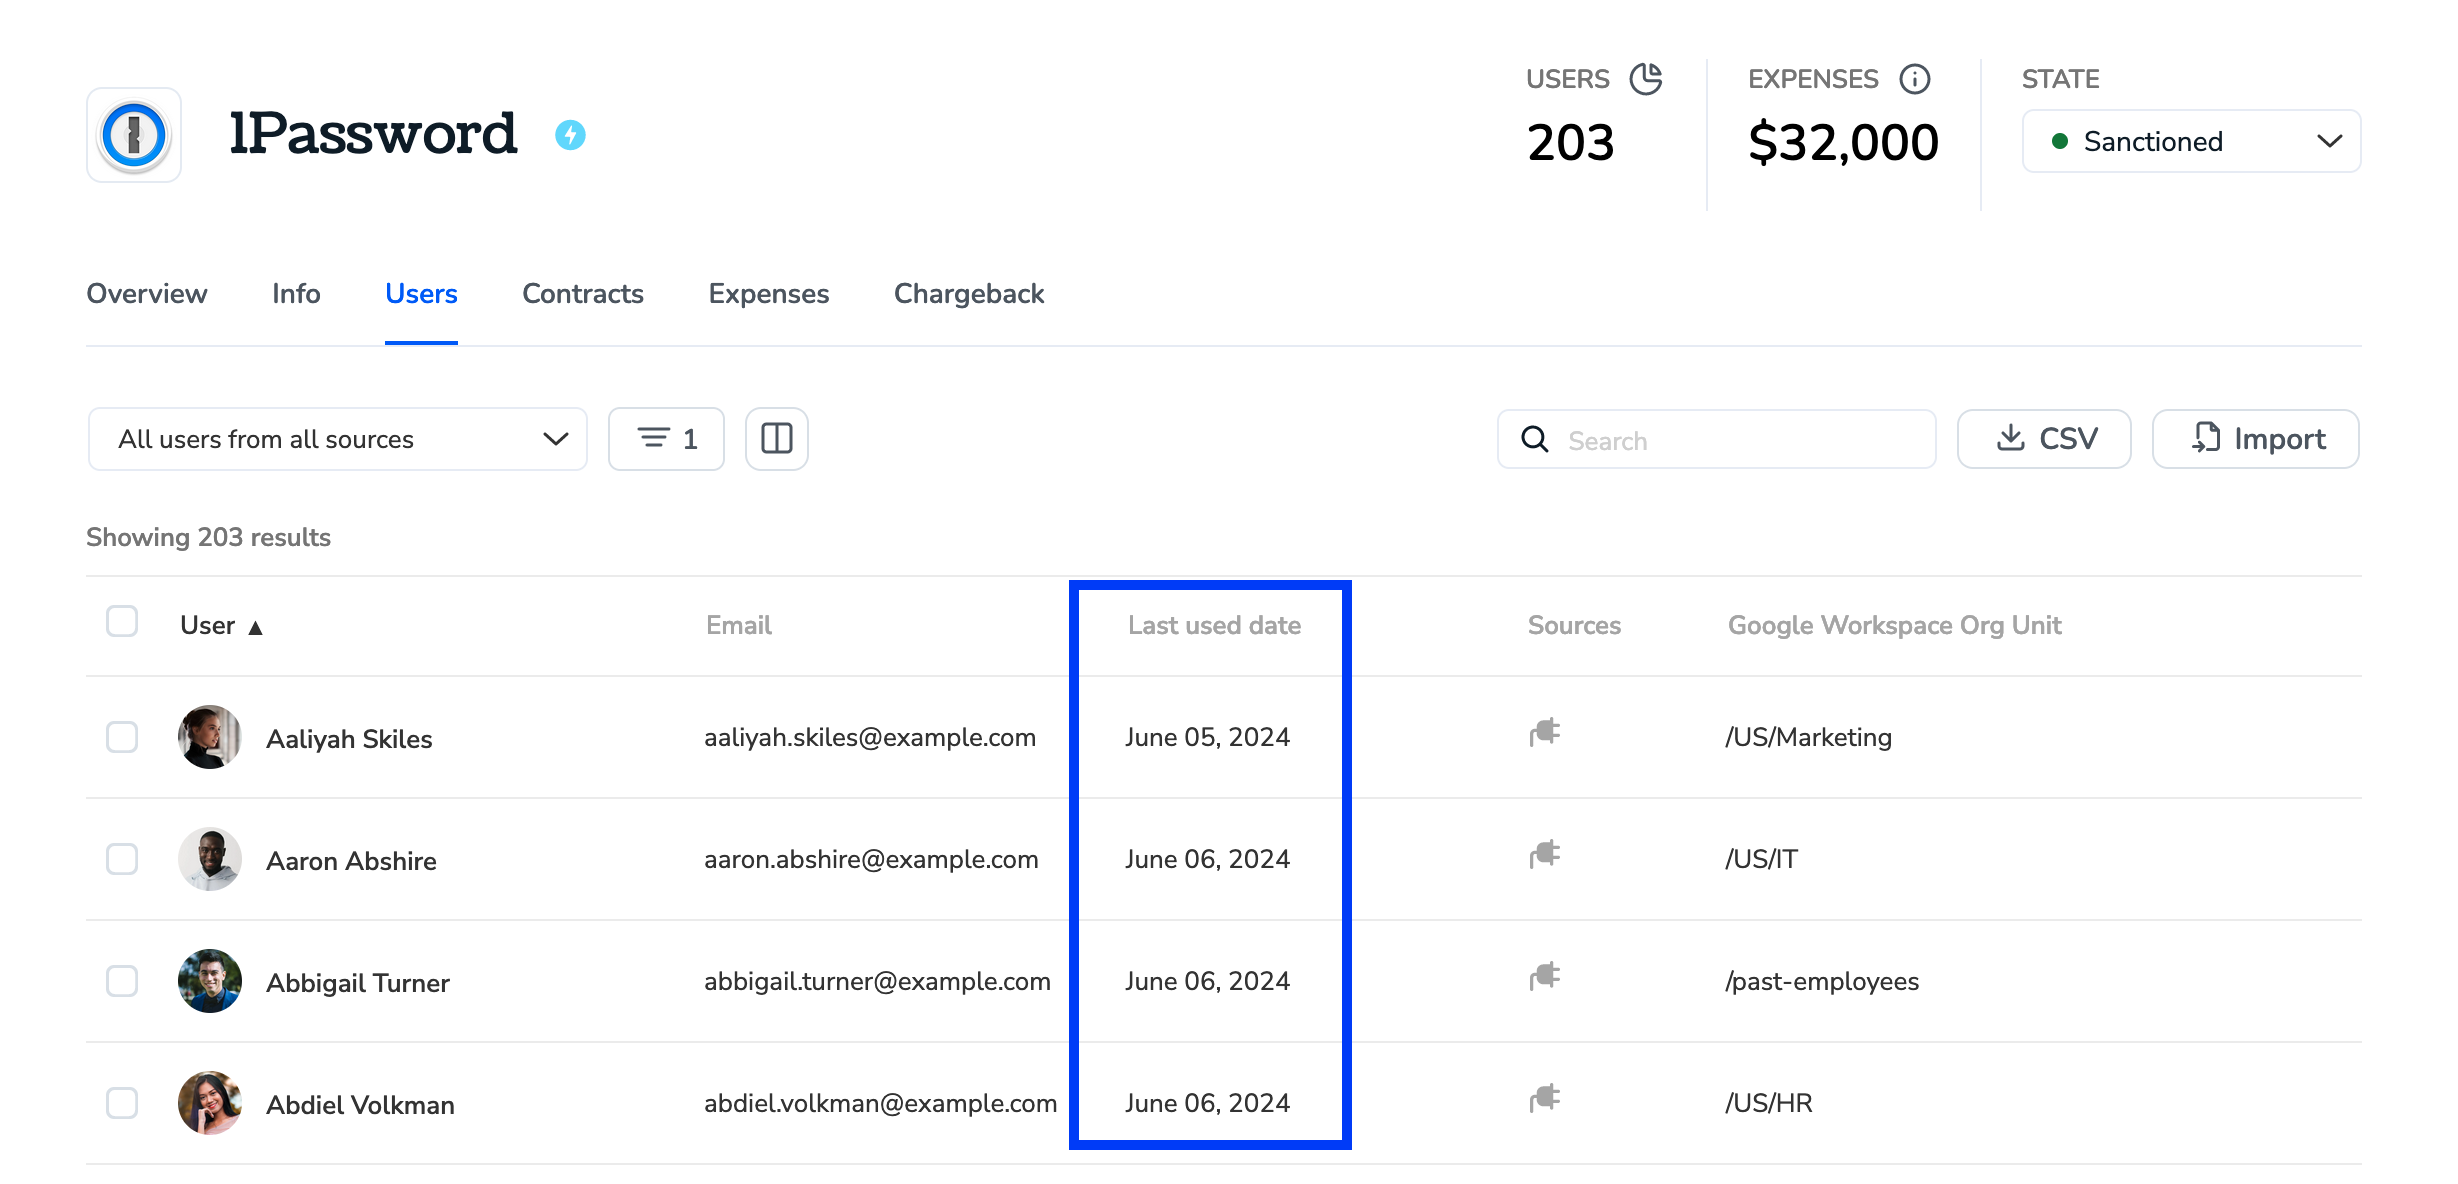Open the filters button showing 1

point(666,439)
